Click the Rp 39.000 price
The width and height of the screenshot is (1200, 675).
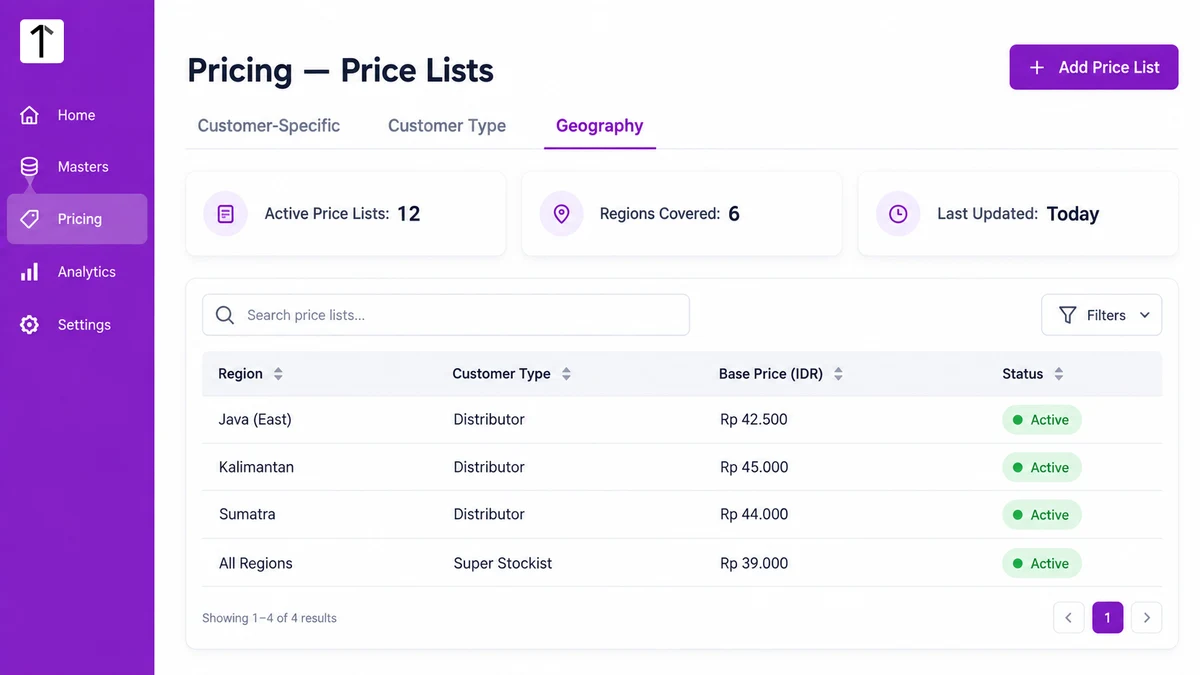[x=754, y=563]
